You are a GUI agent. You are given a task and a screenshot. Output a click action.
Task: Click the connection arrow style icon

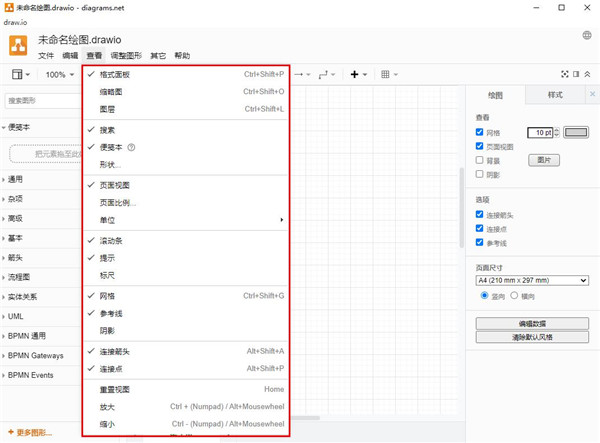(302, 75)
